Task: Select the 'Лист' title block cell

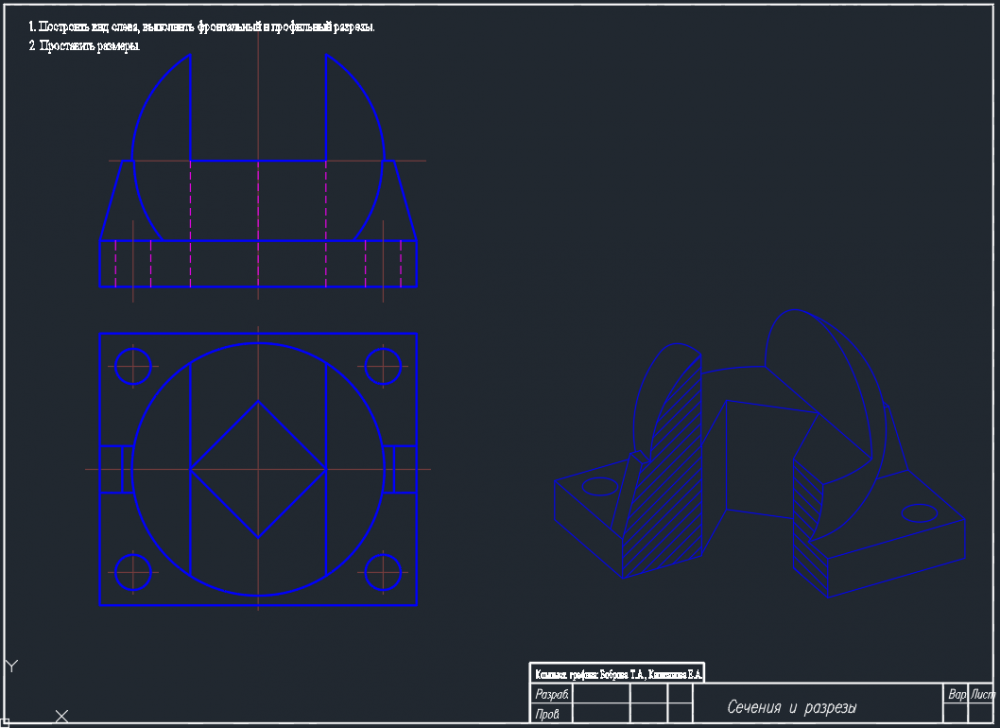Action: [x=984, y=694]
